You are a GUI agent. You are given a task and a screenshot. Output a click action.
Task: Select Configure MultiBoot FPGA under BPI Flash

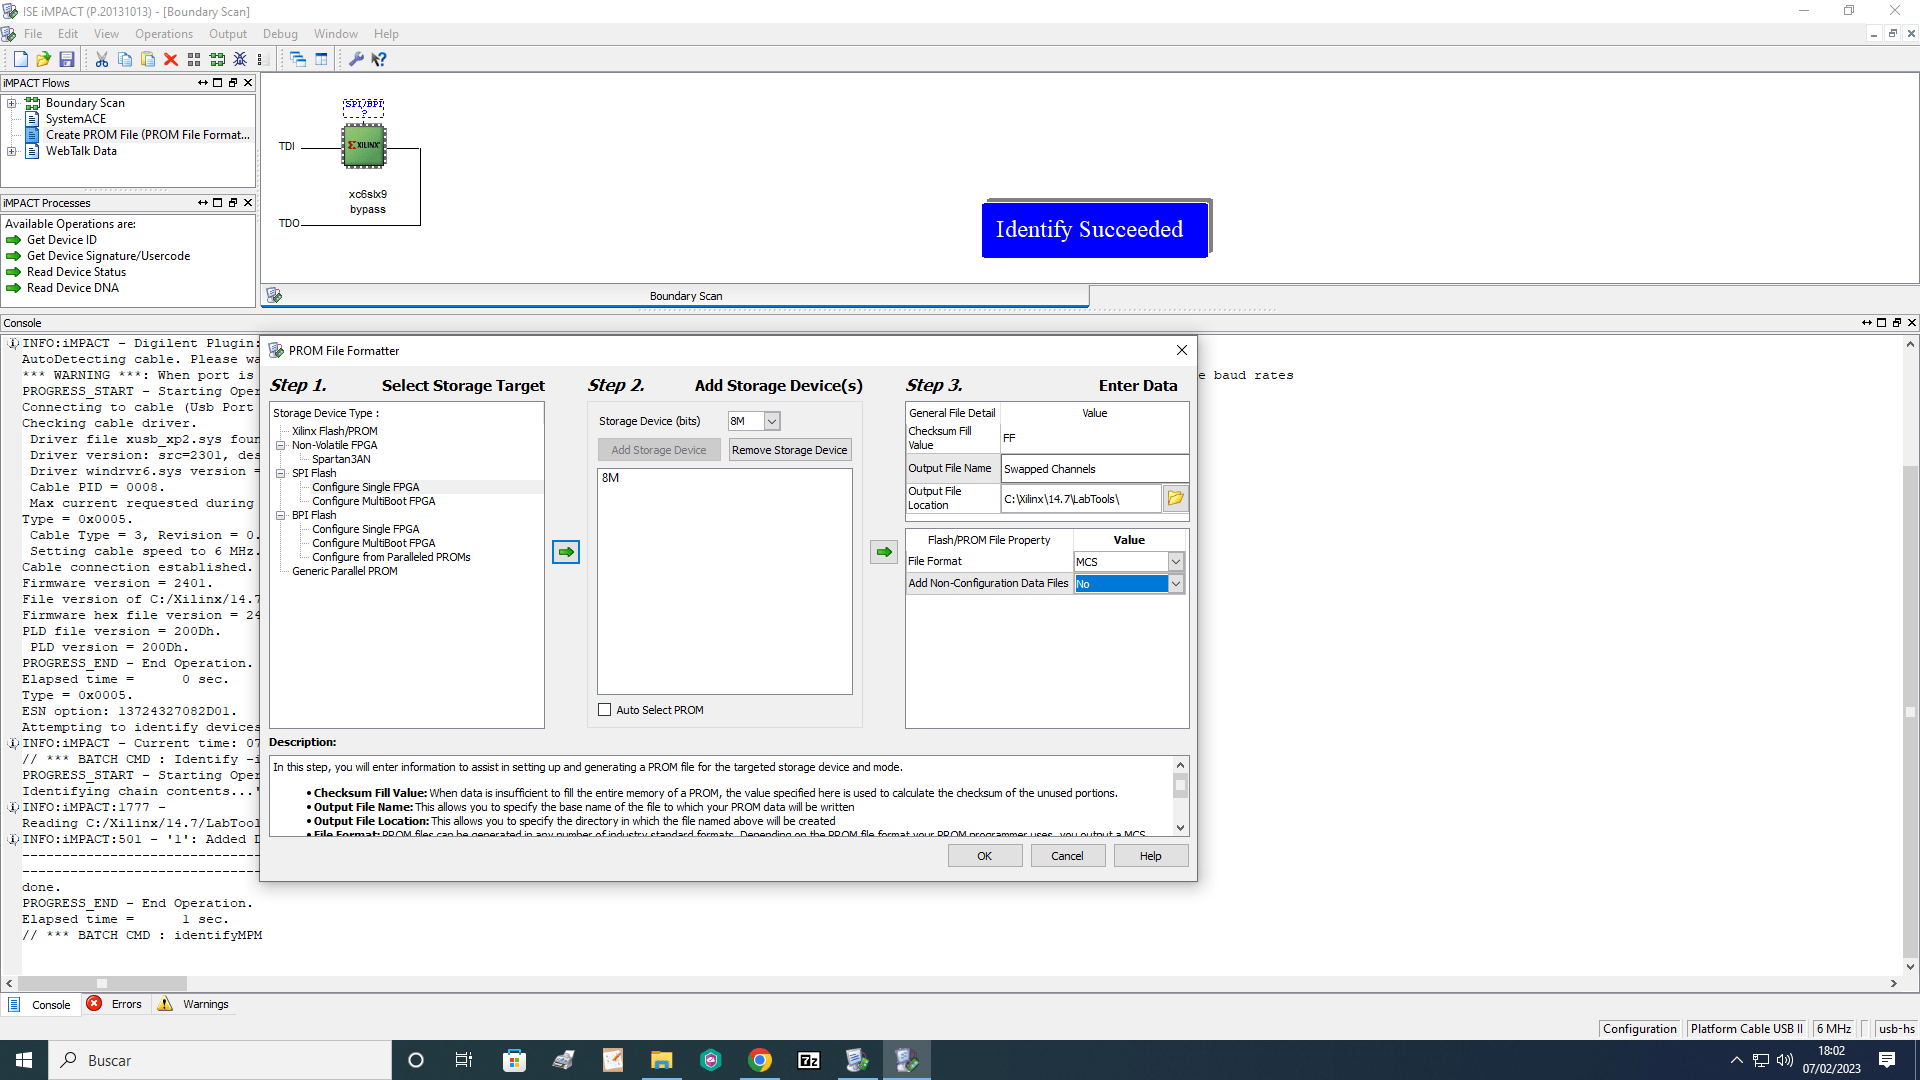[374, 544]
